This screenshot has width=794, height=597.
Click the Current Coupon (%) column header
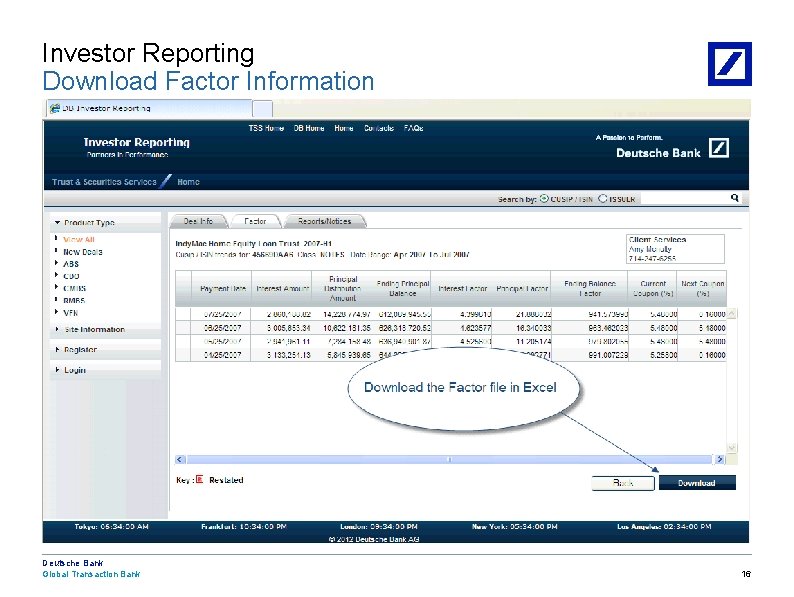pyautogui.click(x=653, y=289)
